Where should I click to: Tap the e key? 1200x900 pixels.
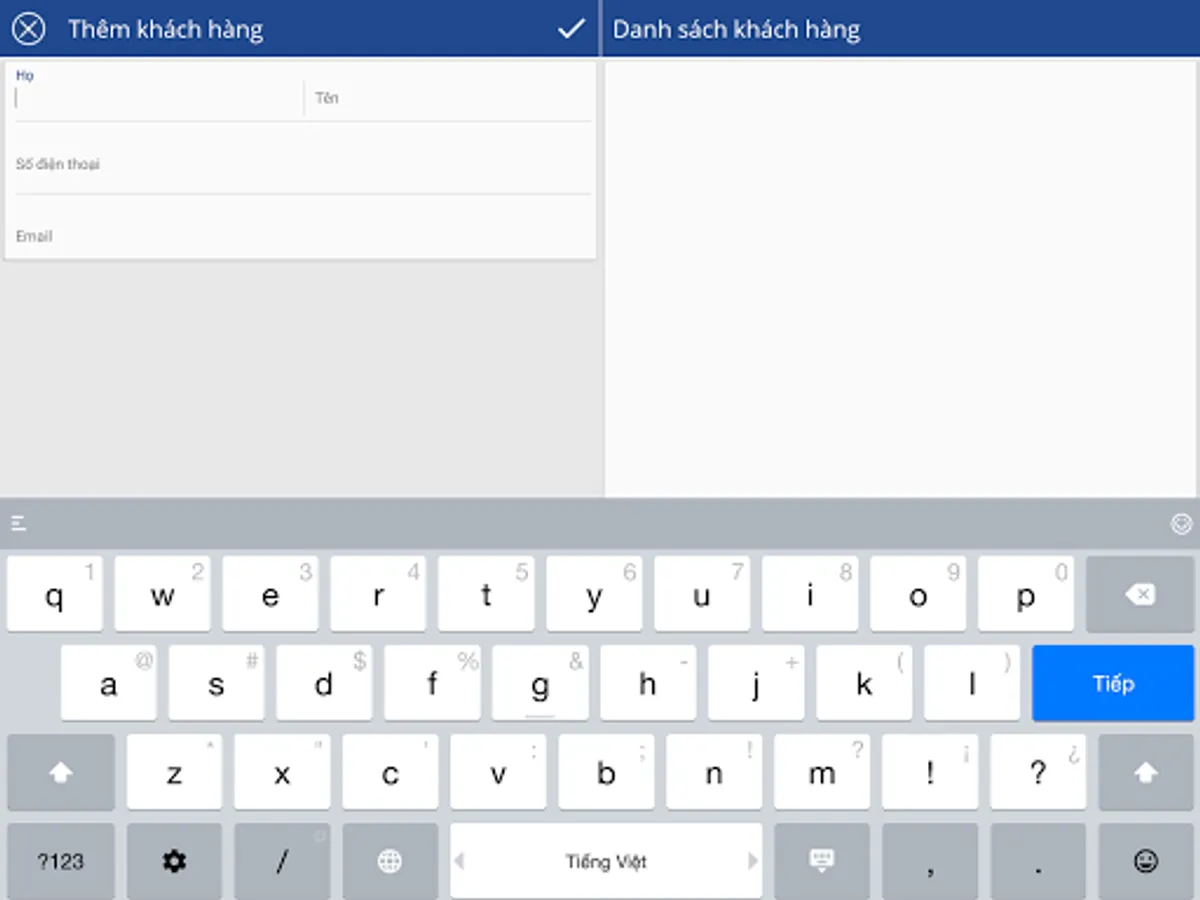(270, 595)
